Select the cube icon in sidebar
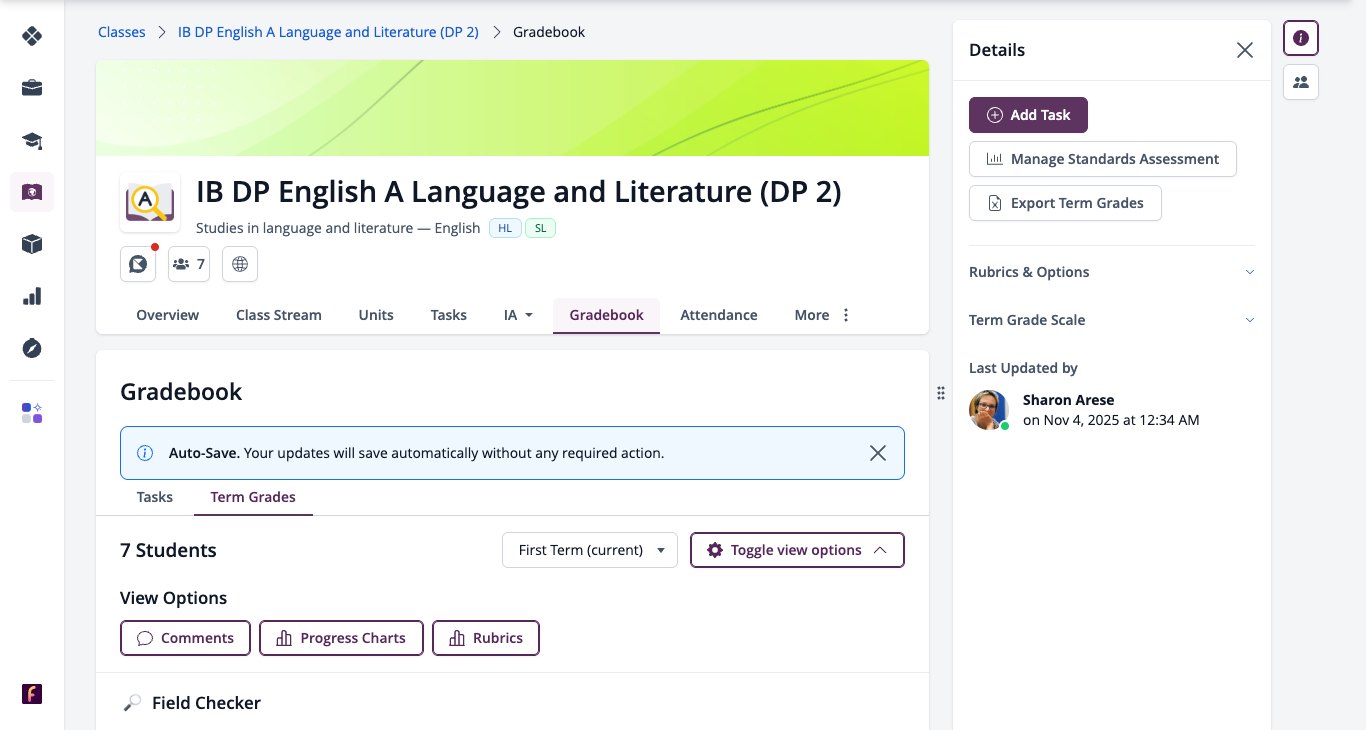1366x730 pixels. pyautogui.click(x=32, y=244)
